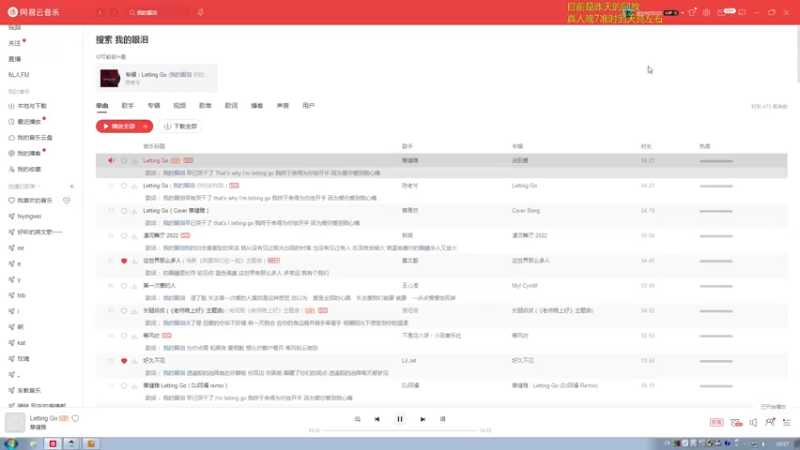This screenshot has height=450, width=800.
Task: Open the listen-together icon in player bar
Action: coord(770,422)
